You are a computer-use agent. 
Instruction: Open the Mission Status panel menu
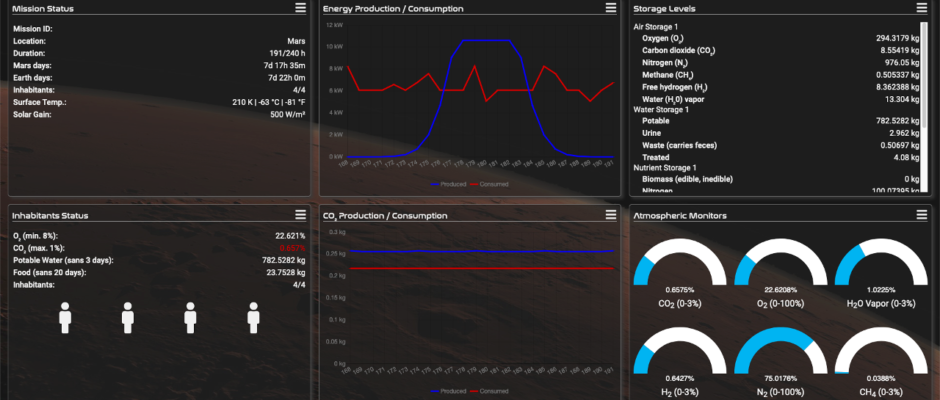click(300, 8)
